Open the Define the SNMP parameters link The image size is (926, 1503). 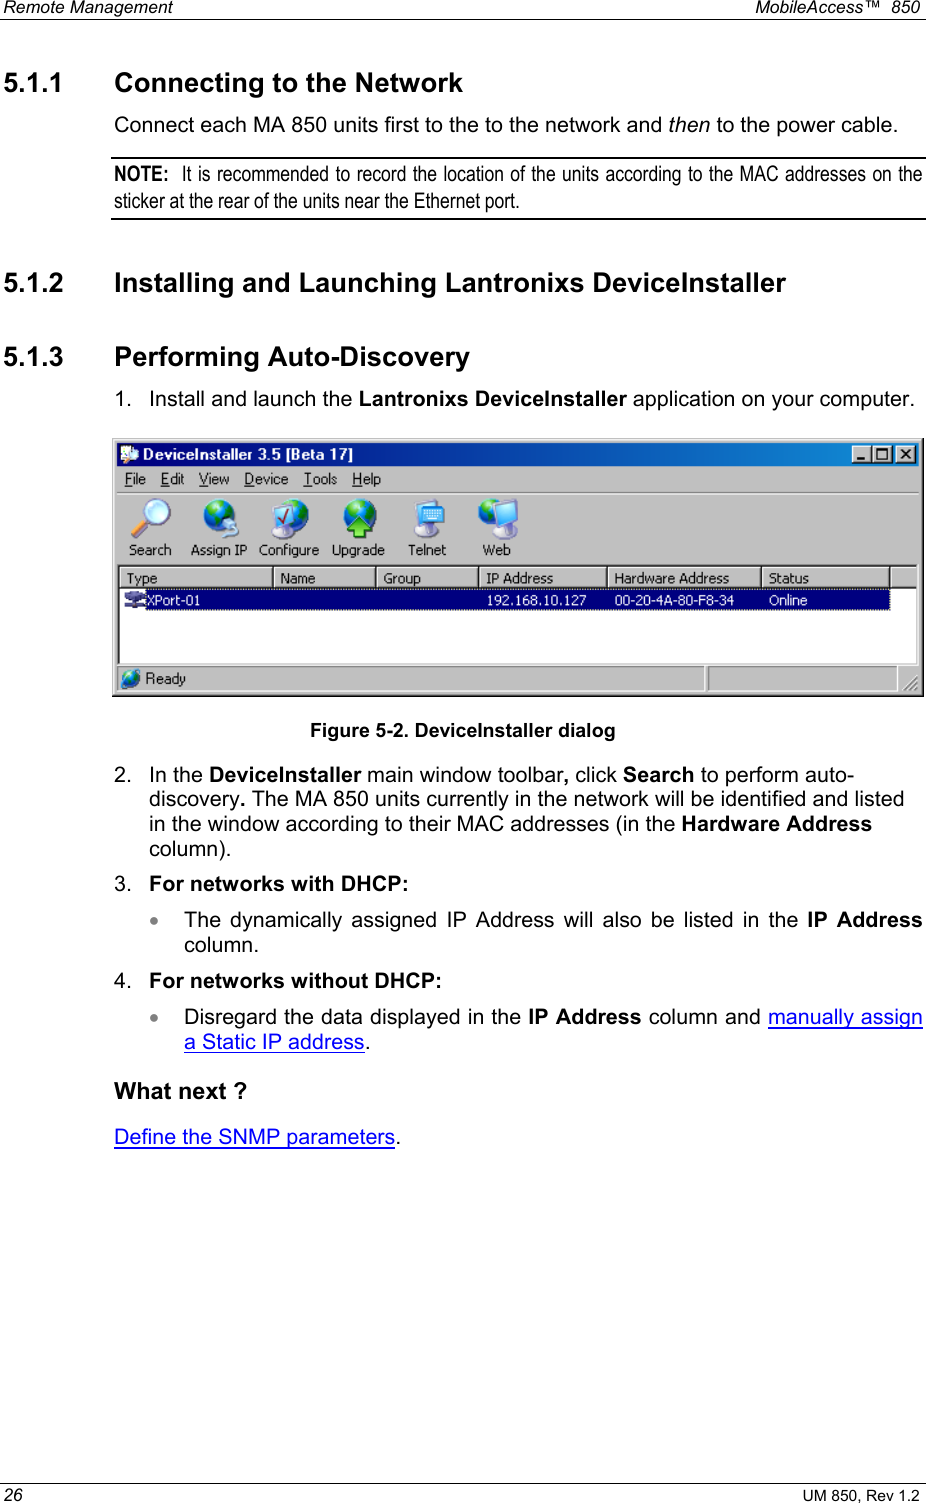point(255,1137)
